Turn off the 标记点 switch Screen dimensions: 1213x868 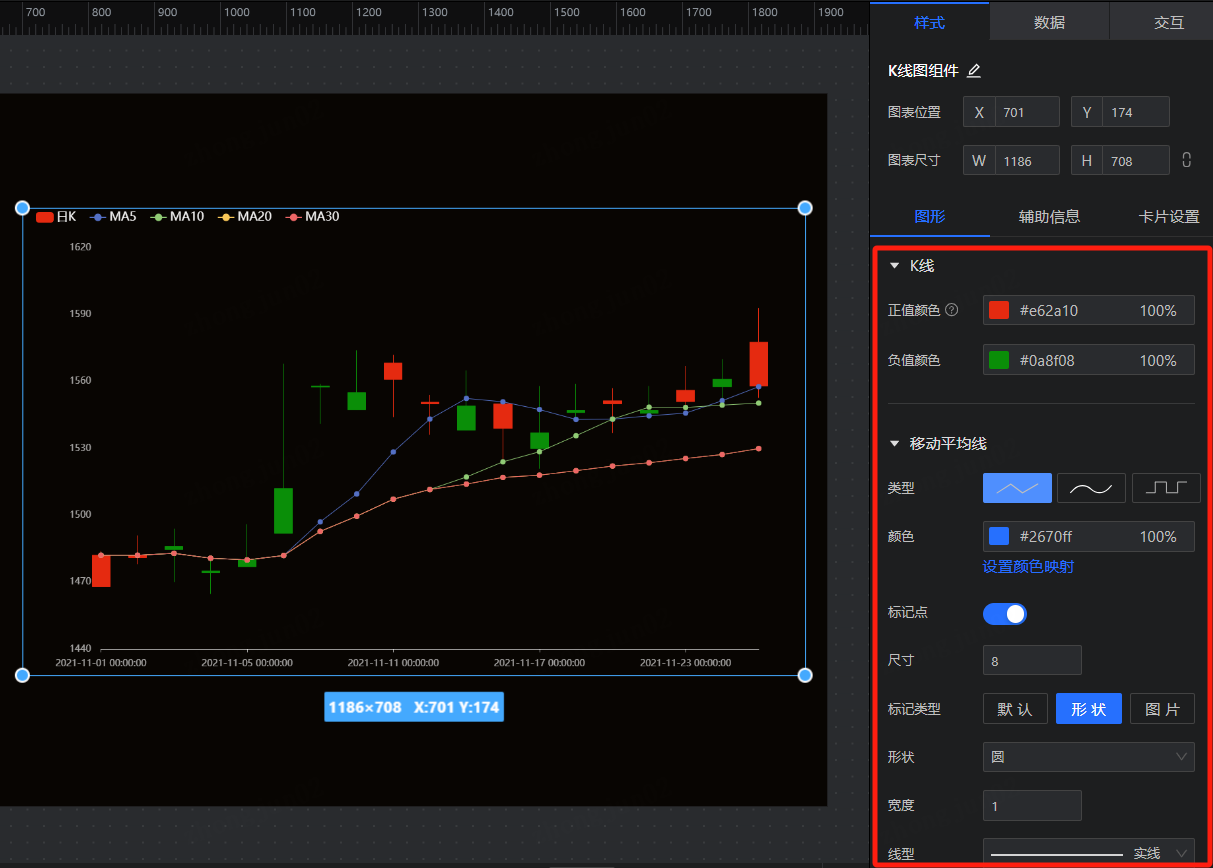coord(1004,613)
